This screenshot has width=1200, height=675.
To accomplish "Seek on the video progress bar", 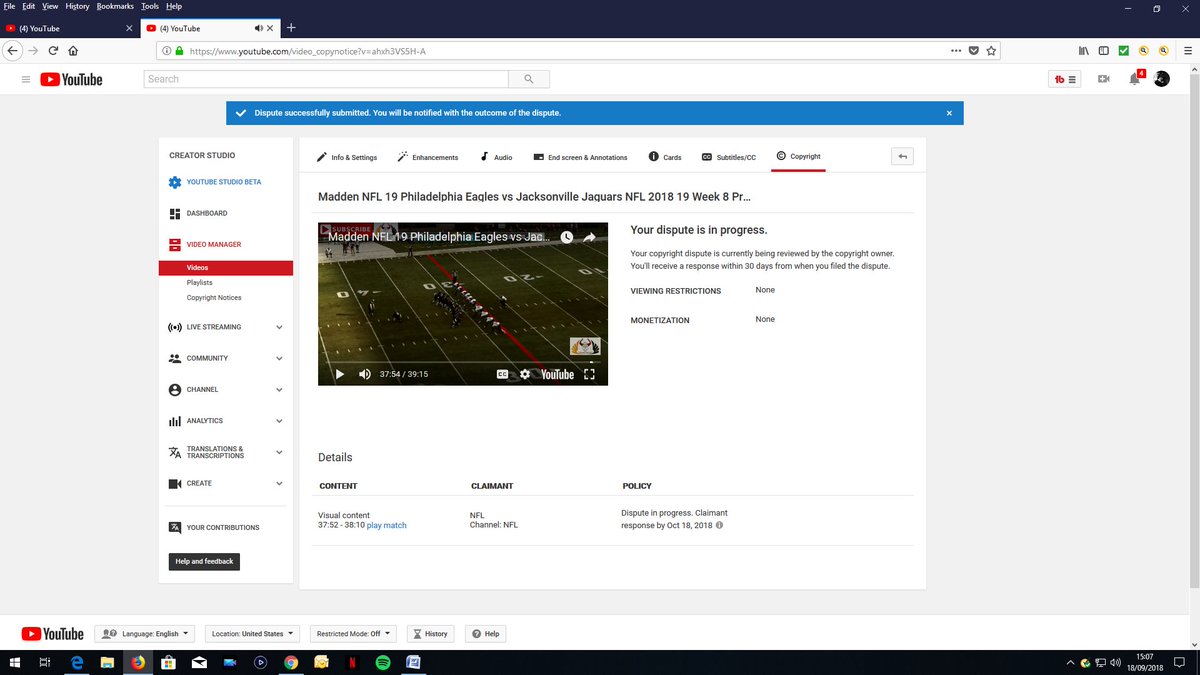I will [x=463, y=361].
